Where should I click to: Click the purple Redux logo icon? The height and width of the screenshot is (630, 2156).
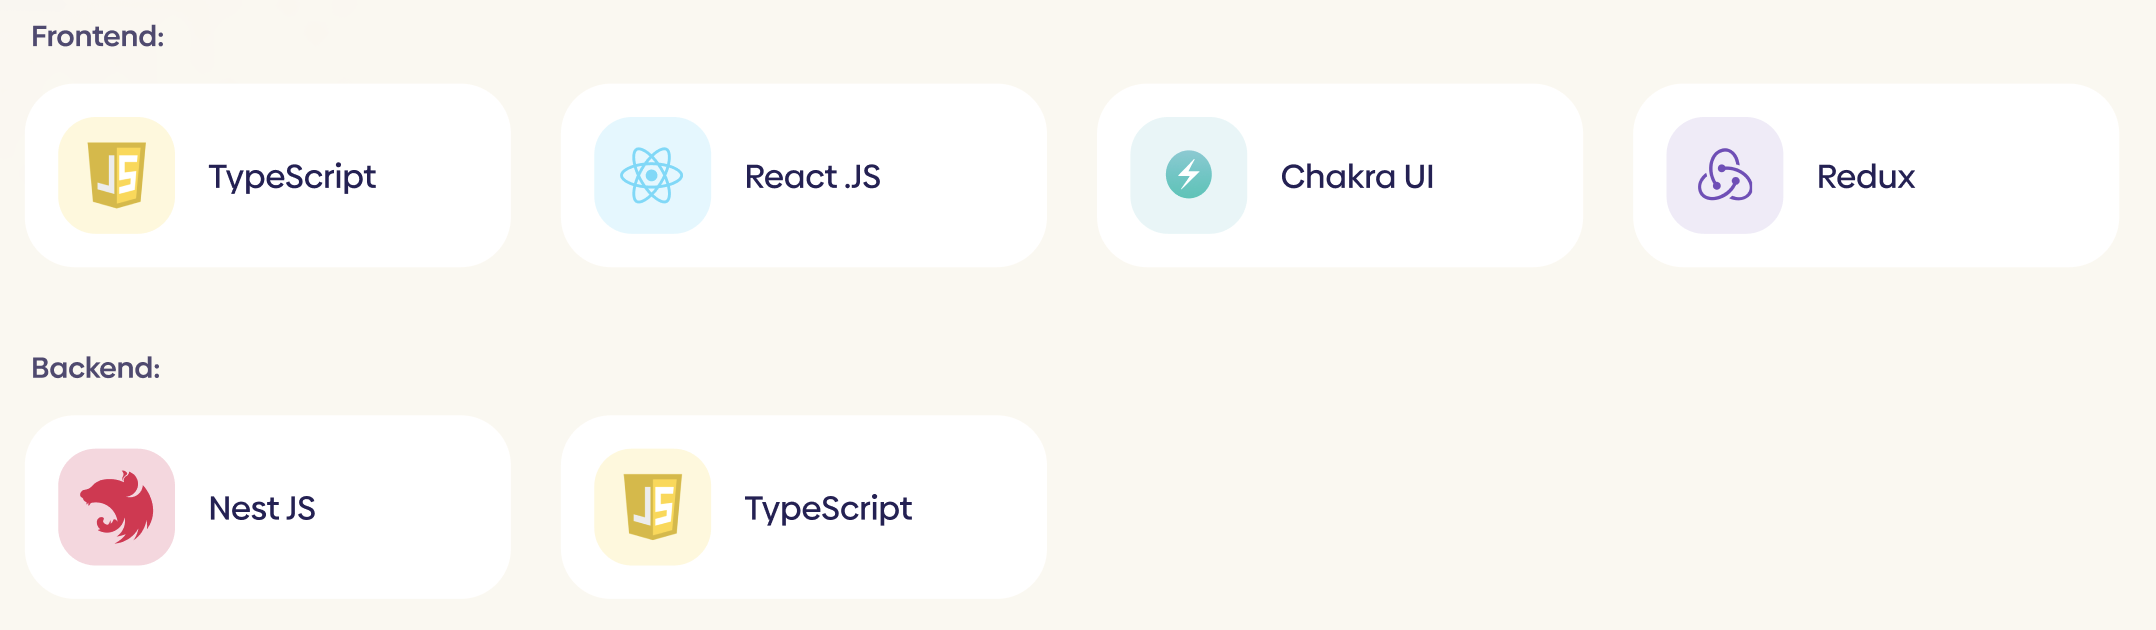coord(1724,175)
